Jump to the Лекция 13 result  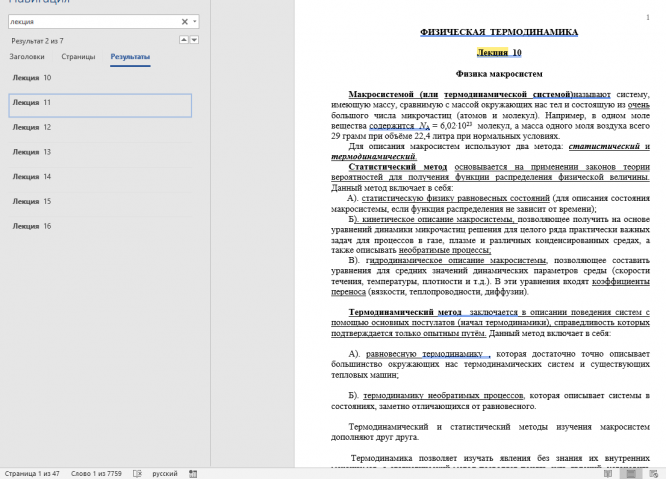100,152
